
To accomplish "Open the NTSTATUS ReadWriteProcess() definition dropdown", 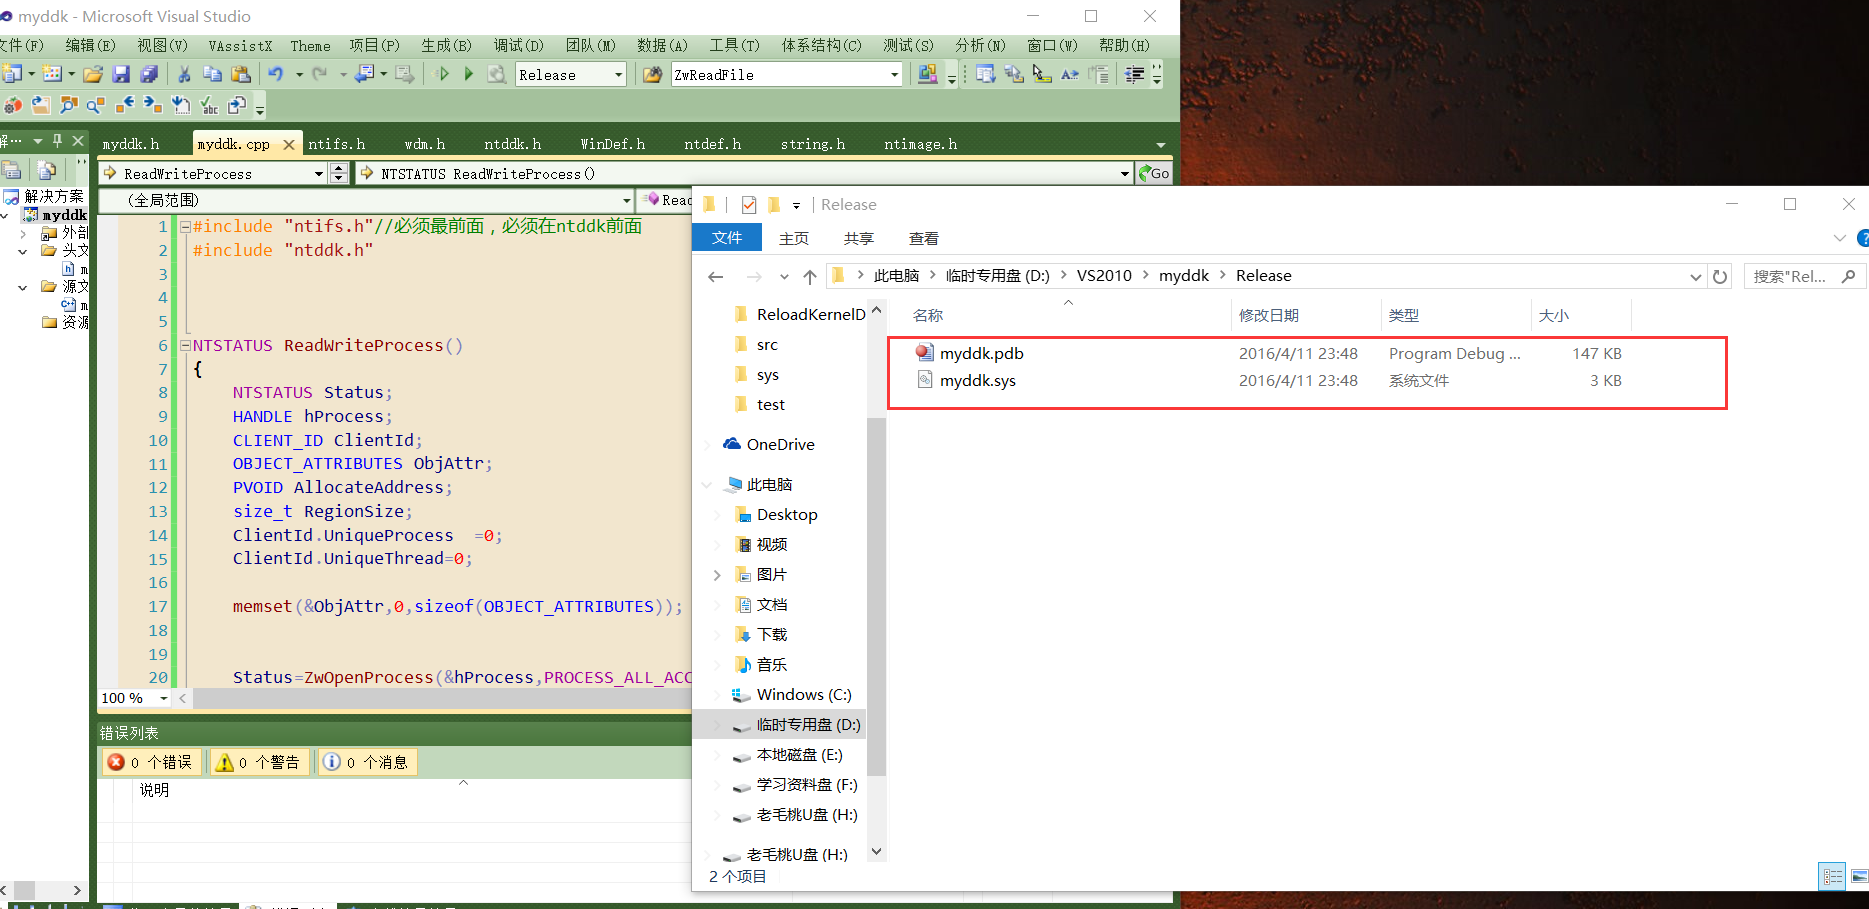I will 1125,174.
